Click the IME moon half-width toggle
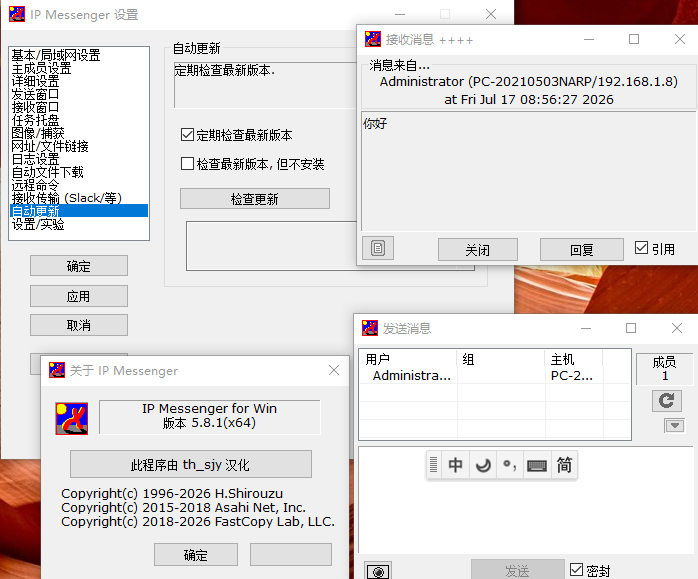Screen dimensions: 698x579 (x=483, y=465)
